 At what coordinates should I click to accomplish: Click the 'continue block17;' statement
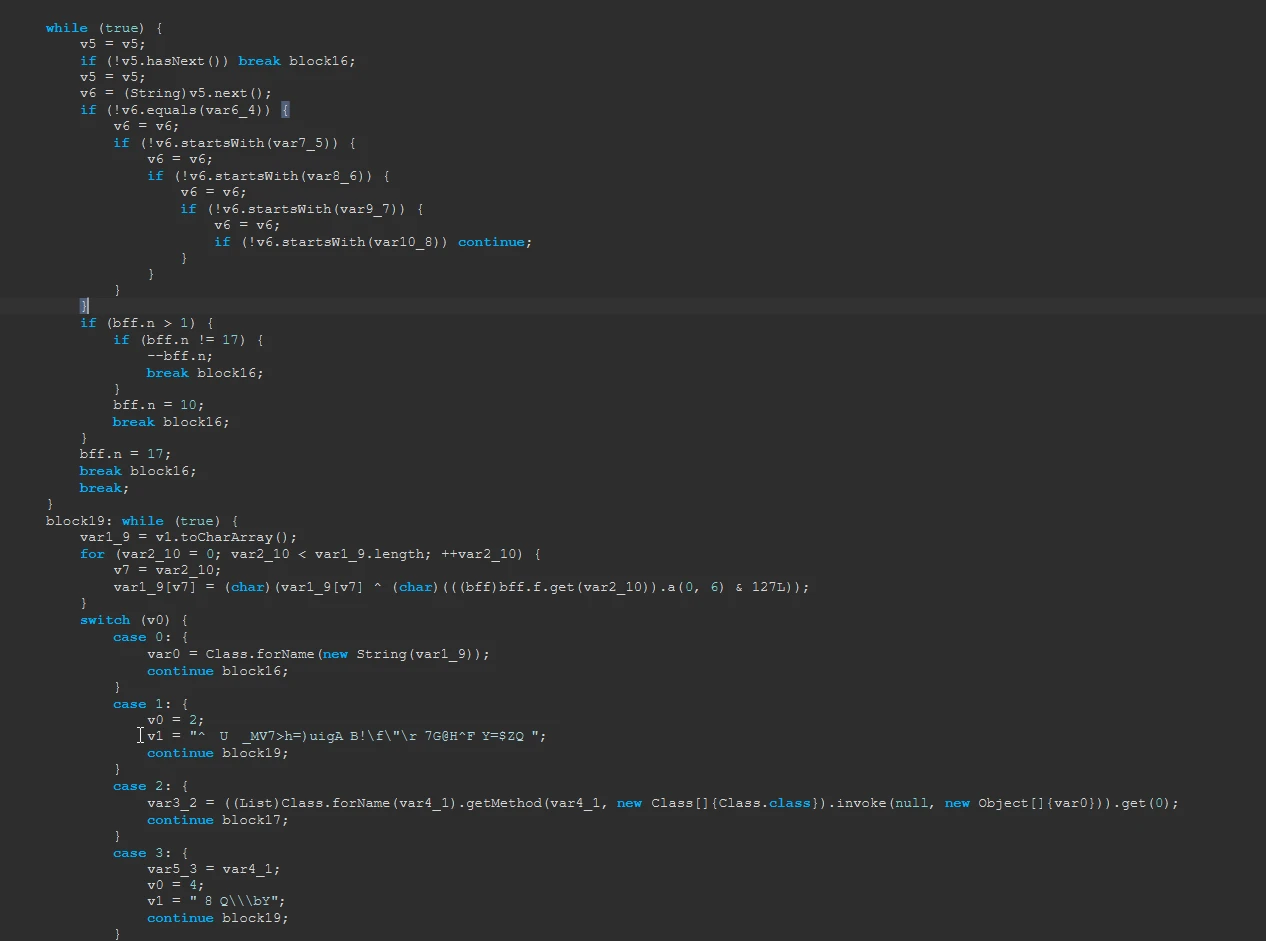218,820
